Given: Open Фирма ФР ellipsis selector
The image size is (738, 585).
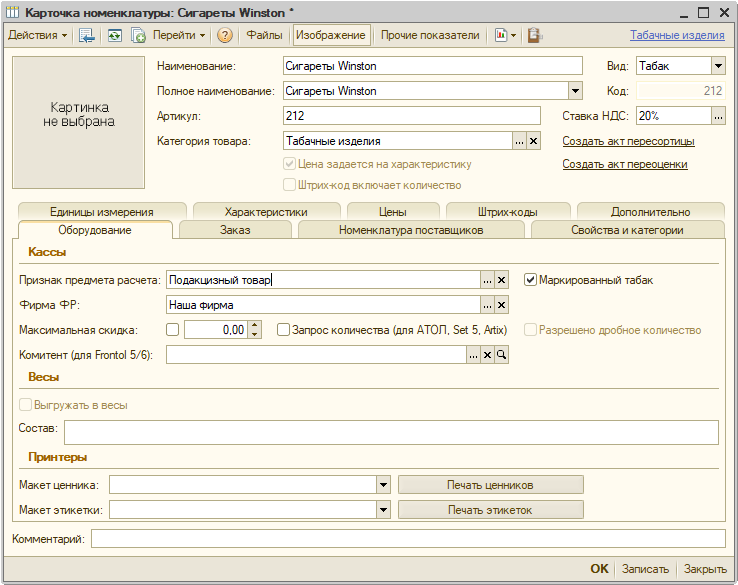Looking at the screenshot, I should tap(487, 305).
